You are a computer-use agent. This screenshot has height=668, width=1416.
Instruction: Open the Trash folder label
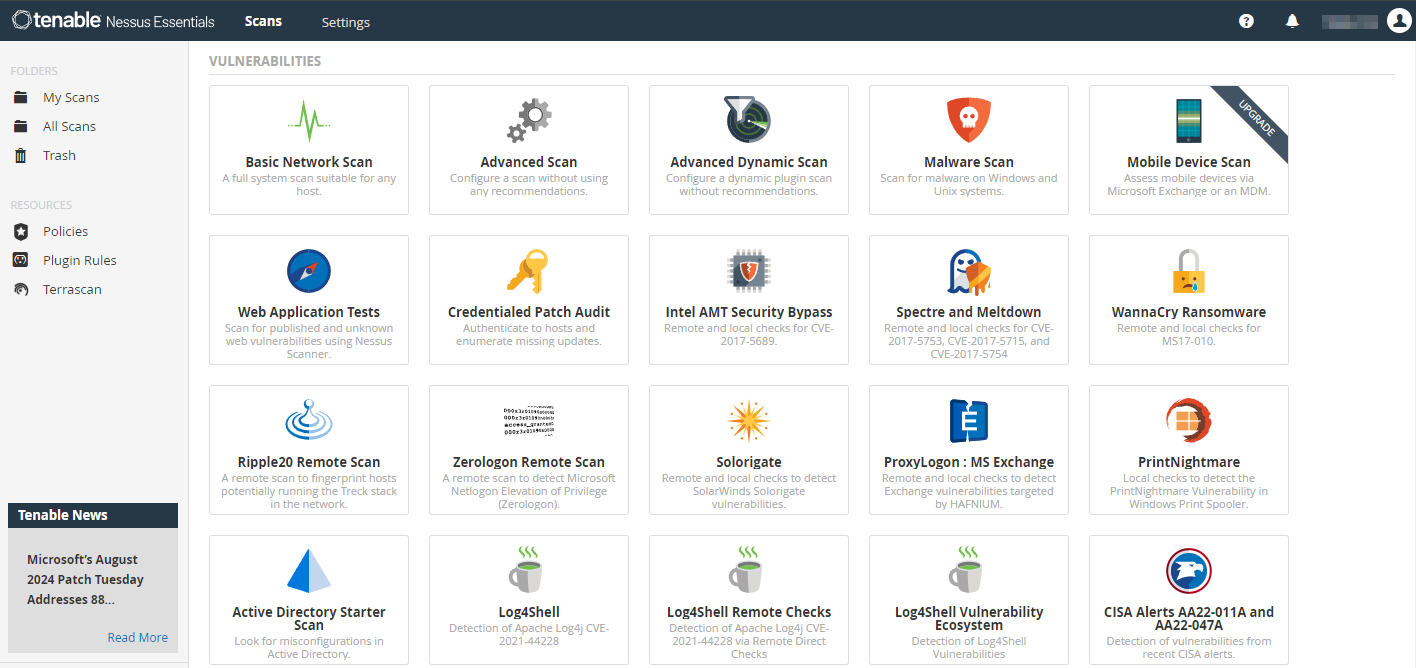coord(59,155)
